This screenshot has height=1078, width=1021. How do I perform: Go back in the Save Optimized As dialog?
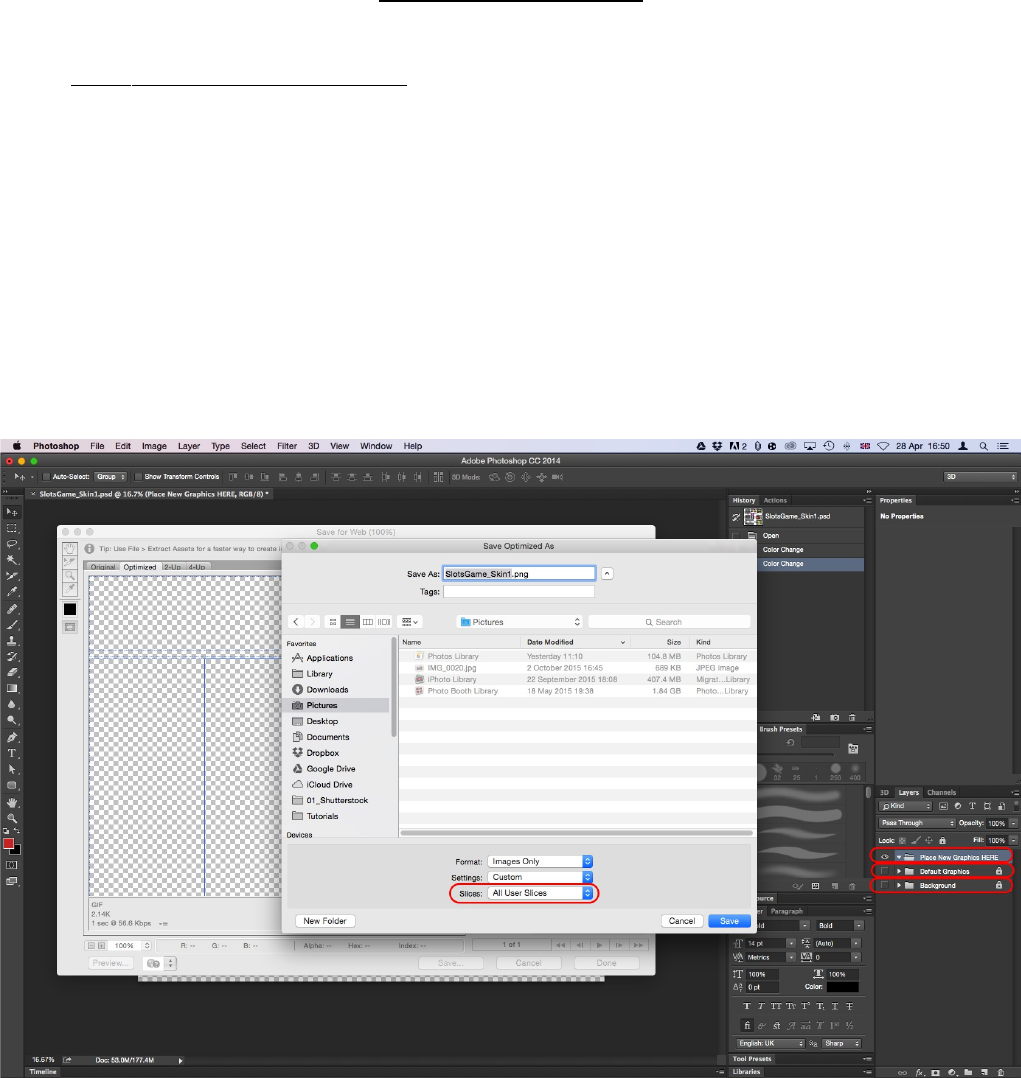[296, 622]
